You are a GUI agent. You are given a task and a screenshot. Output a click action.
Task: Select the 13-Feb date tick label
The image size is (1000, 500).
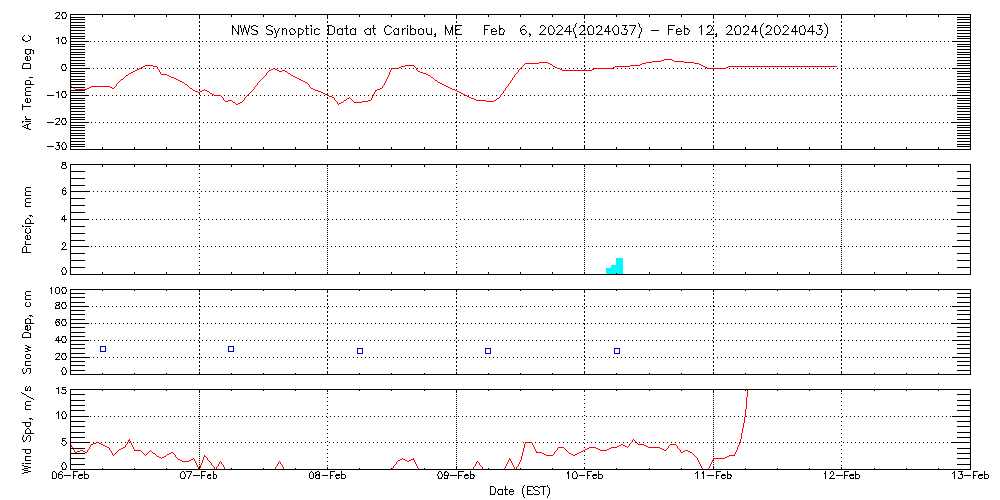[x=970, y=477]
